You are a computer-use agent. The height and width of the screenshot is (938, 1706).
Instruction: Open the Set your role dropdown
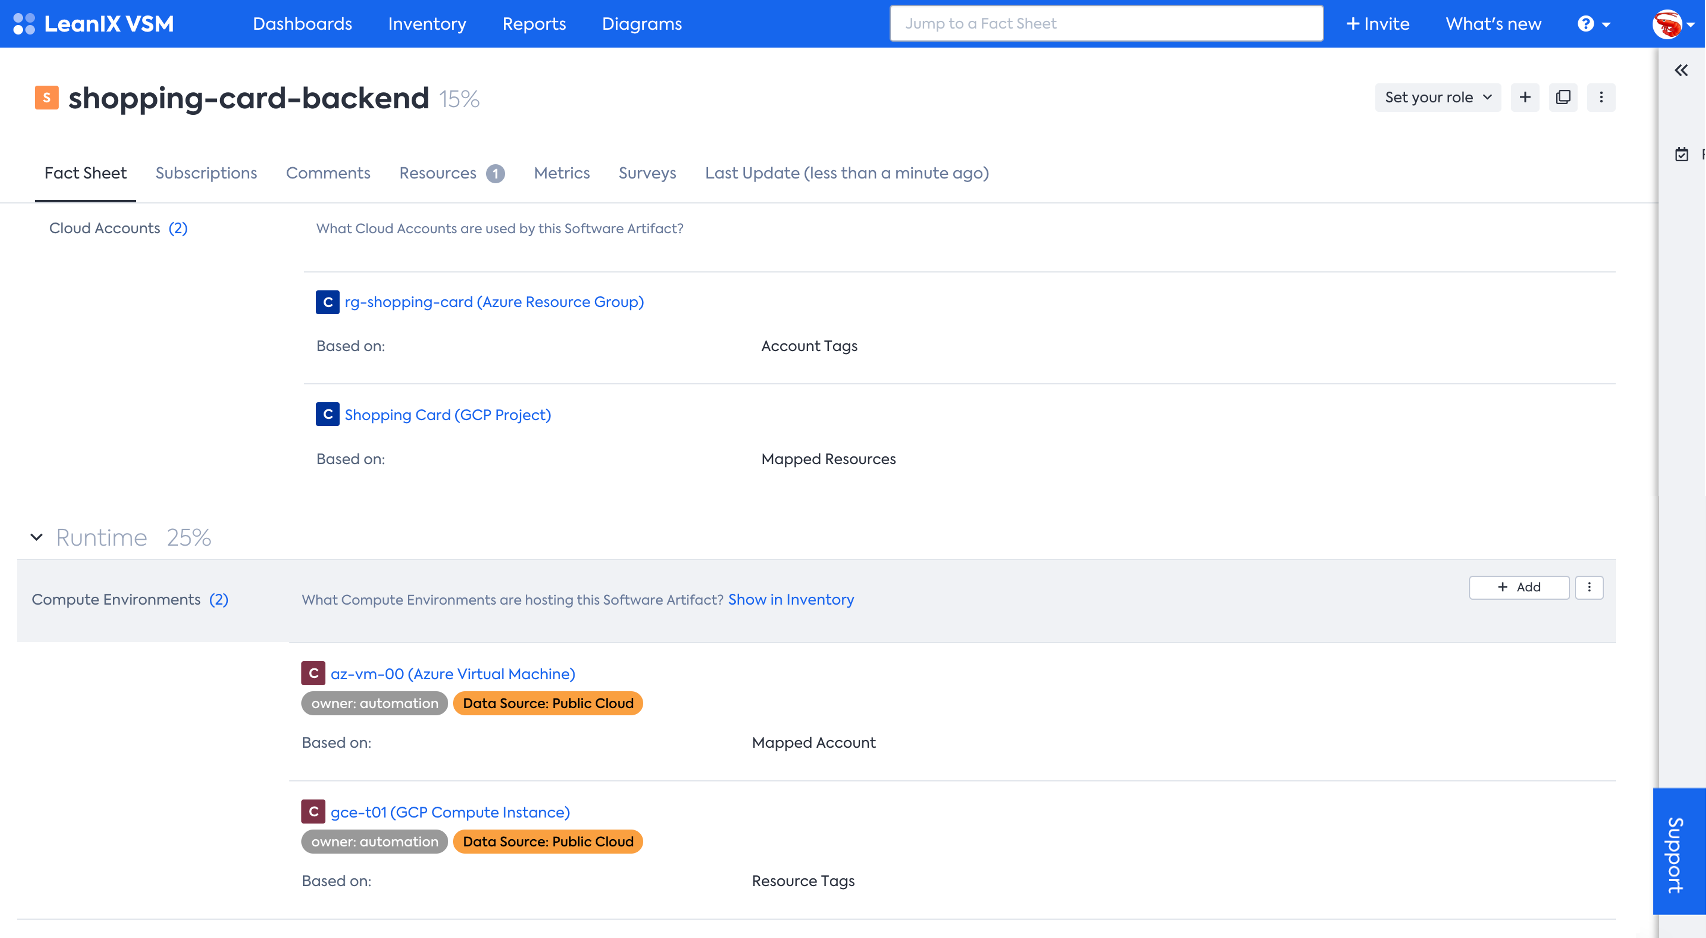click(x=1438, y=97)
